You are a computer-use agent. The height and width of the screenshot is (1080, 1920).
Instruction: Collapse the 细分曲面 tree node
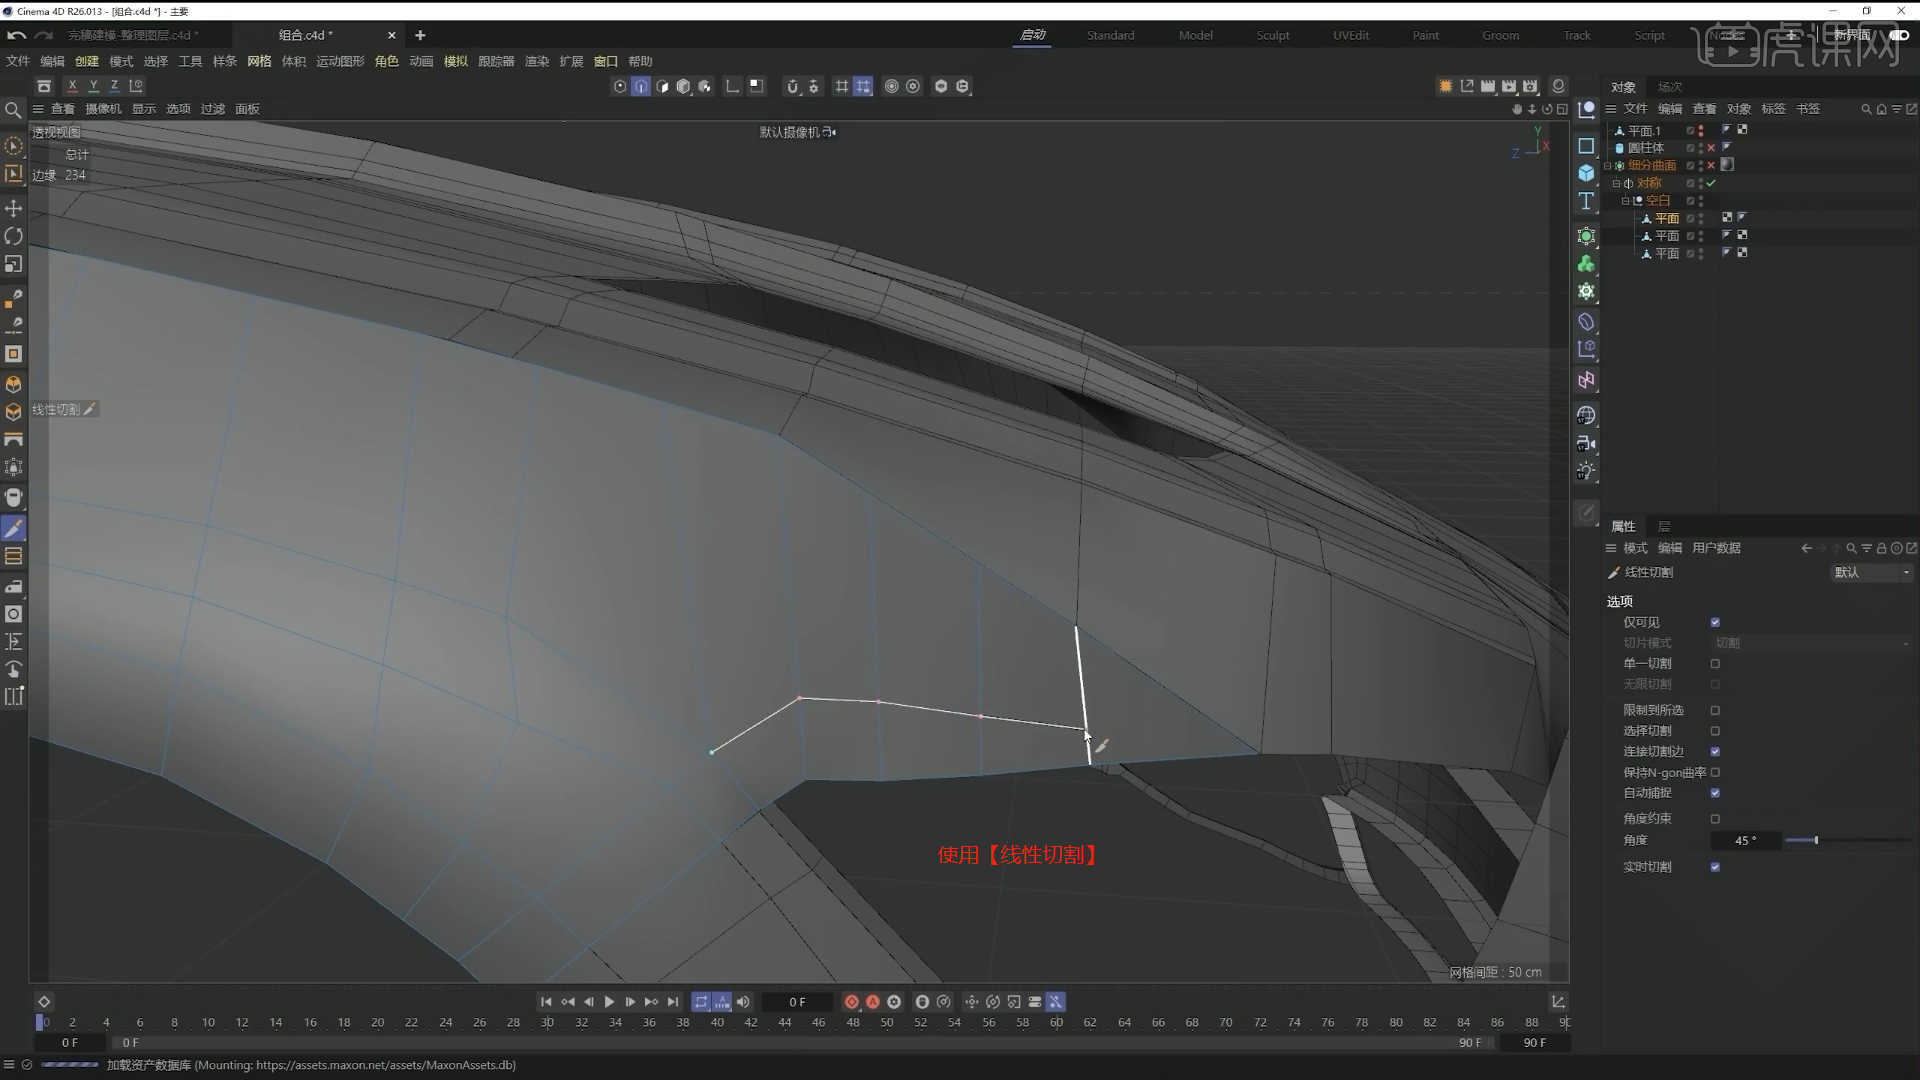[x=1607, y=166]
